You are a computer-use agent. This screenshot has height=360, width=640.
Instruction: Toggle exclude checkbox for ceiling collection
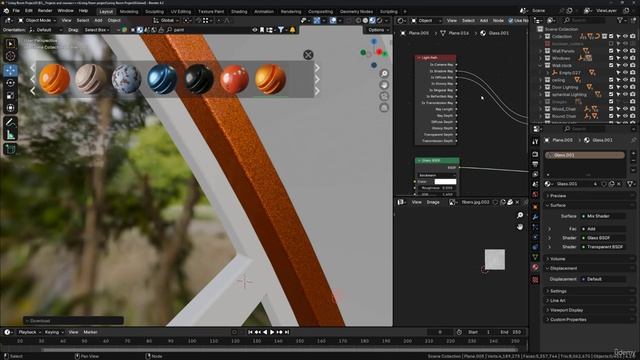[x=611, y=80]
